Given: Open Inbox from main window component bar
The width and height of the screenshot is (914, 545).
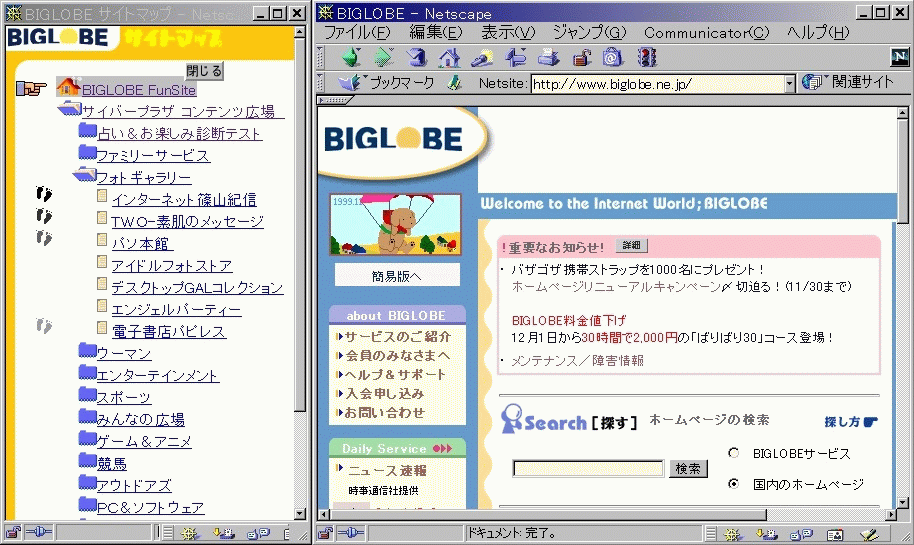Looking at the screenshot, I should tap(766, 533).
